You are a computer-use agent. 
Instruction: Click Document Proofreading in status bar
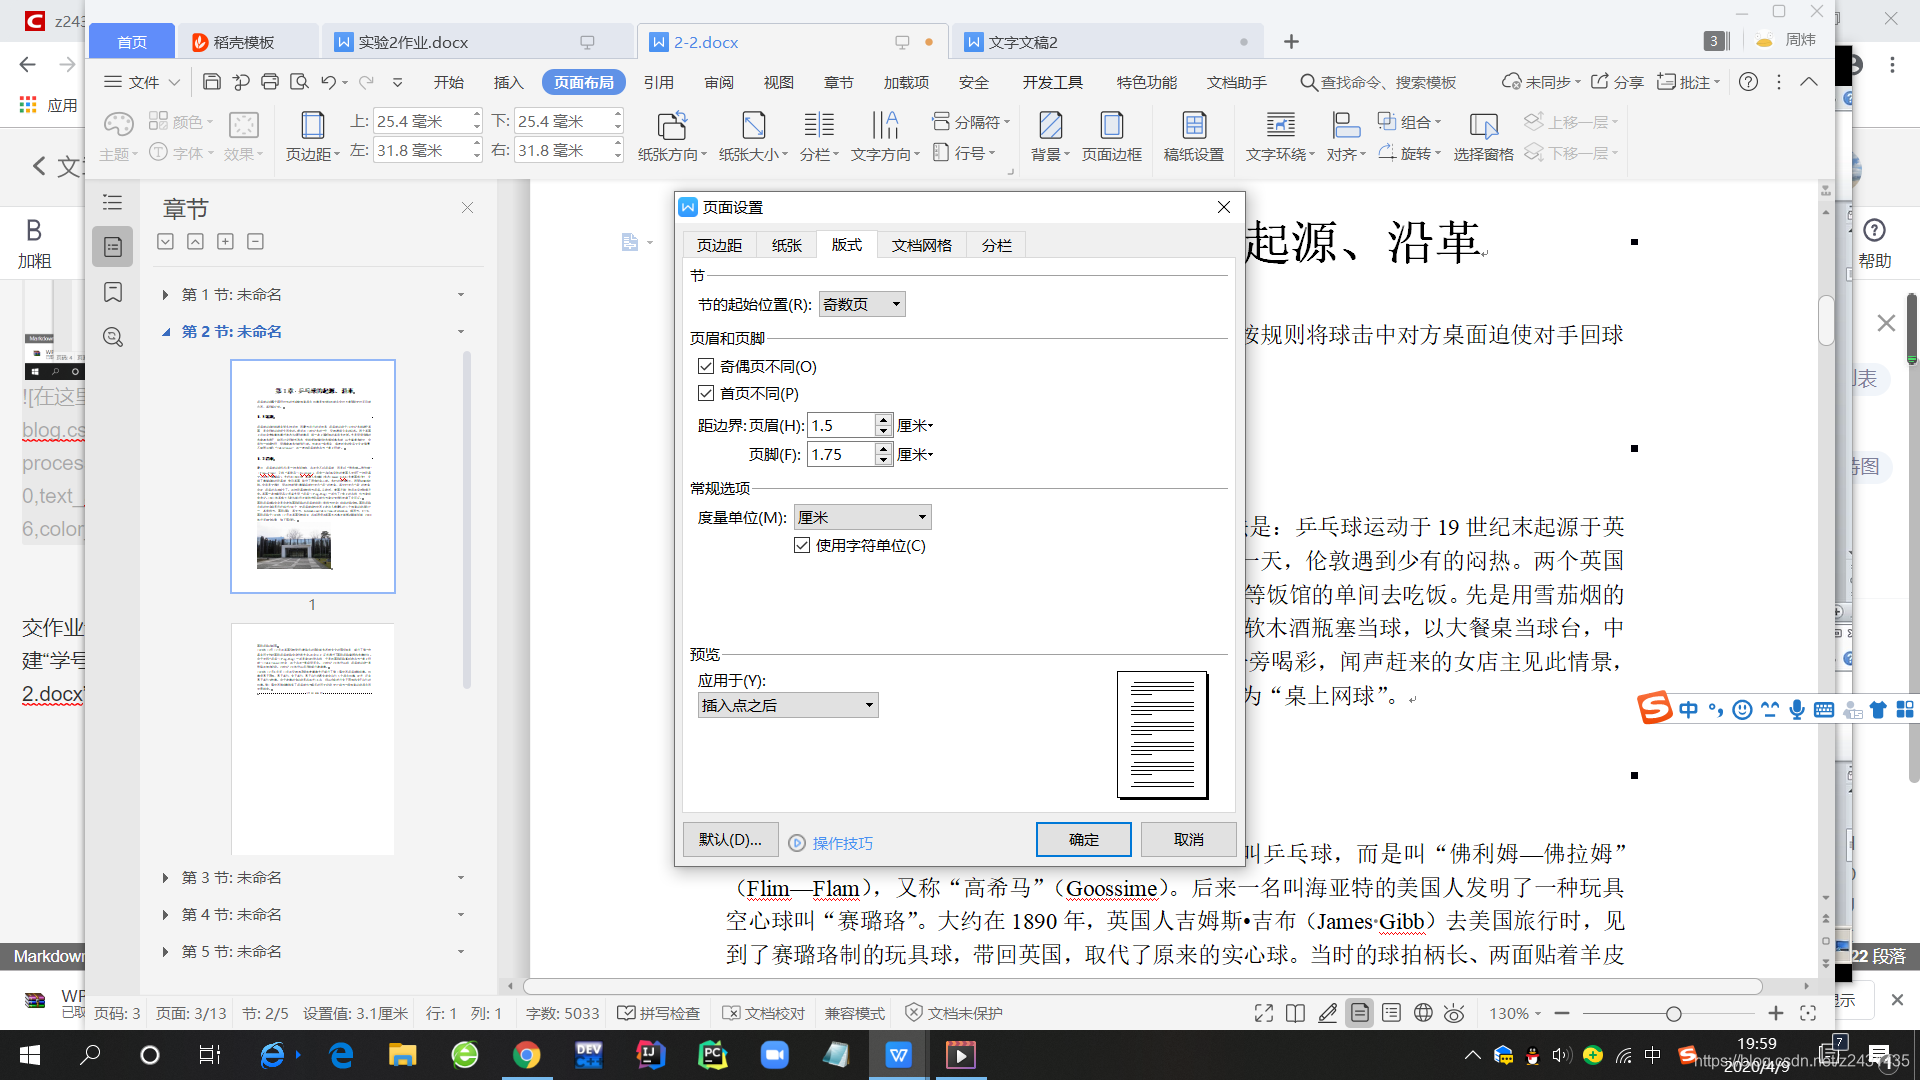764,1013
